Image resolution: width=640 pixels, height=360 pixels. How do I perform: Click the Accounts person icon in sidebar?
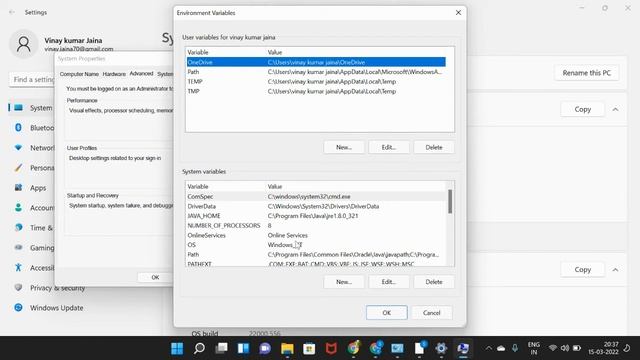18,208
